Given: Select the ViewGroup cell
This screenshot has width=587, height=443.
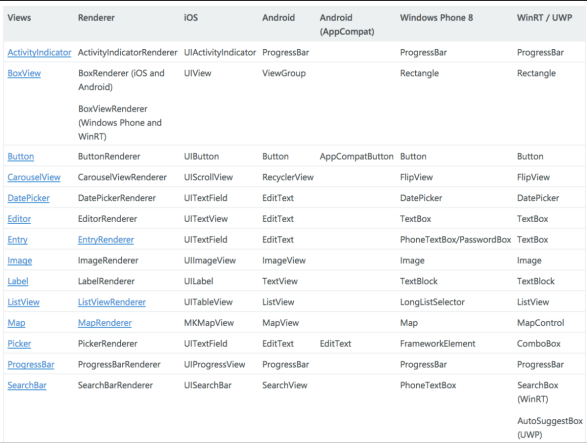Looking at the screenshot, I should [x=284, y=73].
